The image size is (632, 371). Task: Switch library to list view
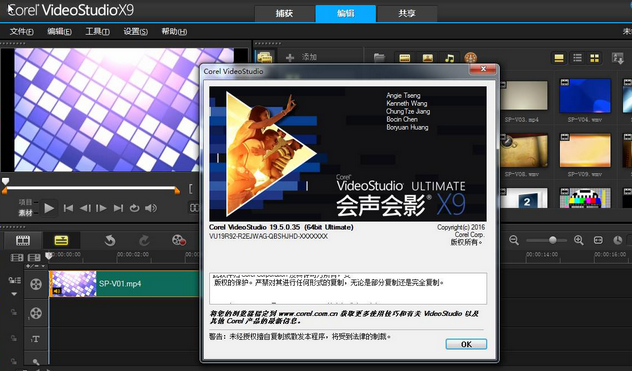point(577,58)
